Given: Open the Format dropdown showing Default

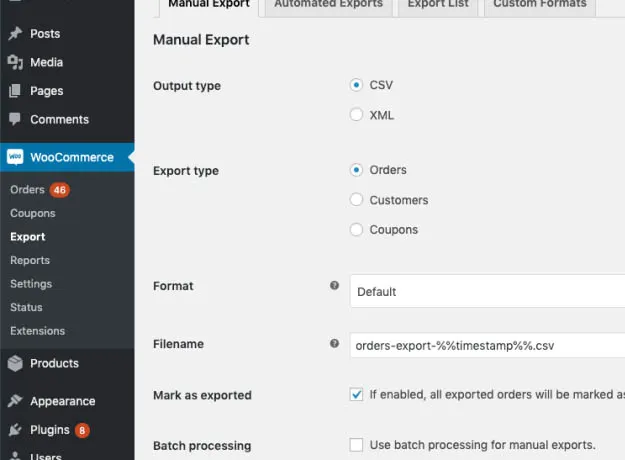Looking at the screenshot, I should pos(487,291).
